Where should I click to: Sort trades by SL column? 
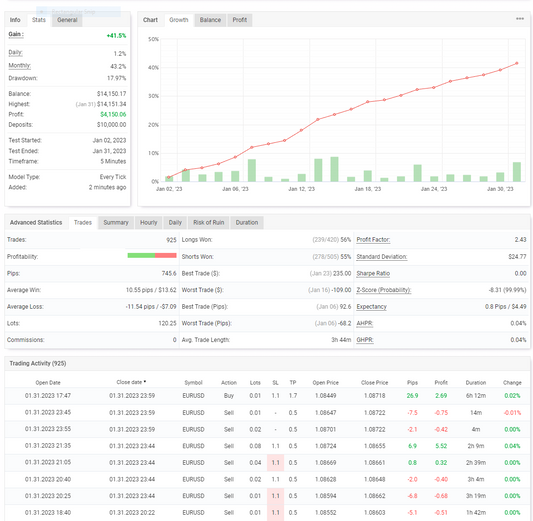coord(275,383)
